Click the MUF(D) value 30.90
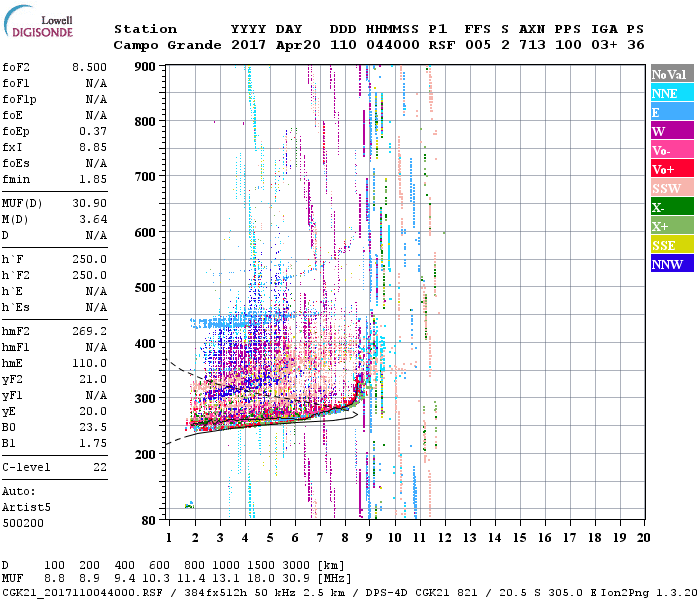 91,203
